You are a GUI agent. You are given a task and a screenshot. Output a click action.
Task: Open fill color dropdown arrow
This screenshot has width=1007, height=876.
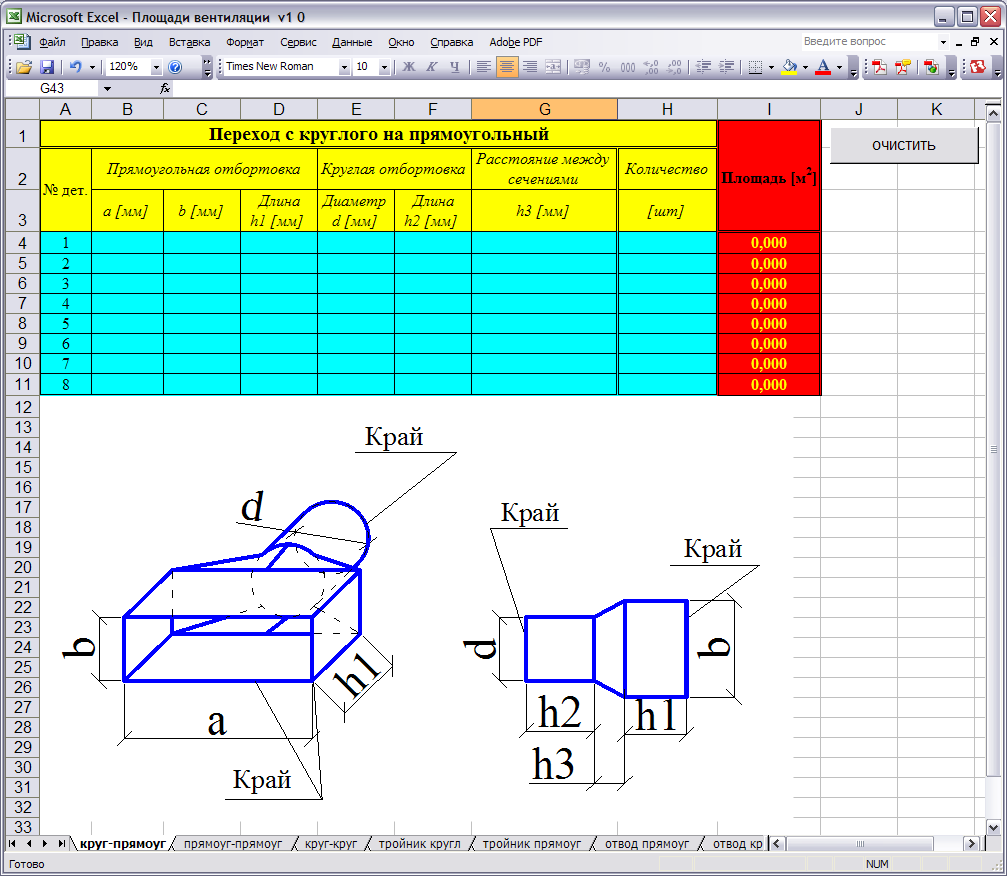click(x=805, y=67)
